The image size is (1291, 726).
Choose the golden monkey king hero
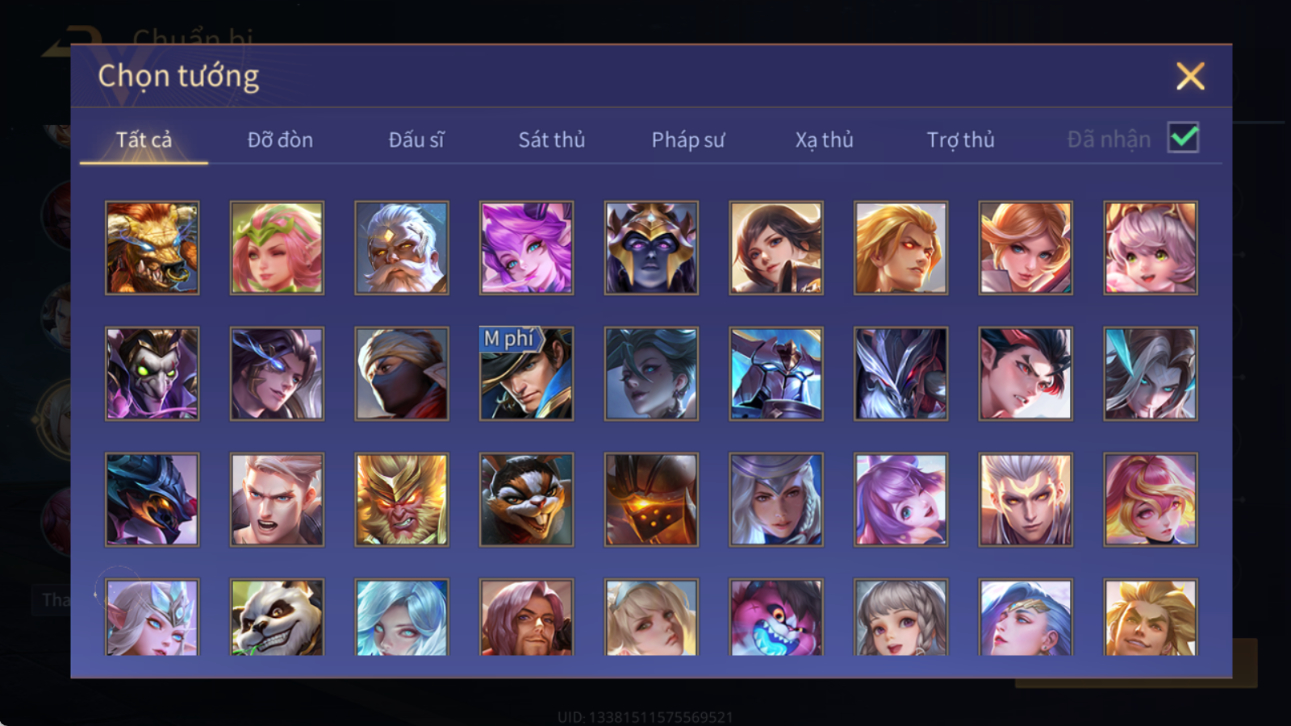tap(402, 500)
